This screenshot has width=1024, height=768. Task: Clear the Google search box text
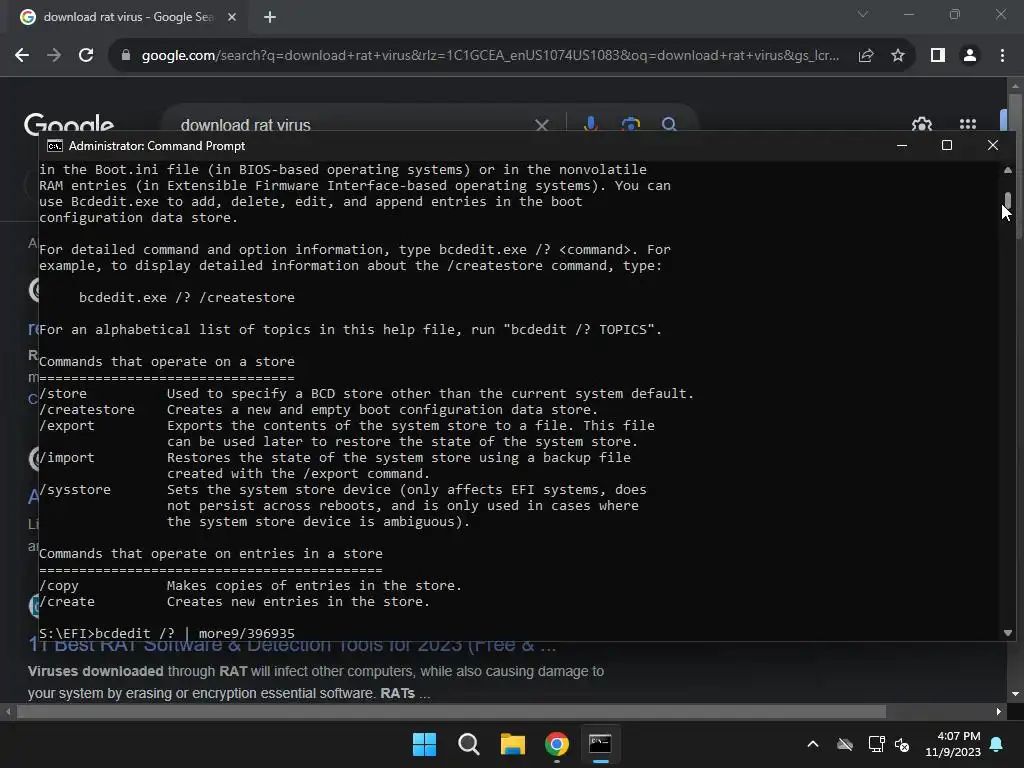(541, 124)
